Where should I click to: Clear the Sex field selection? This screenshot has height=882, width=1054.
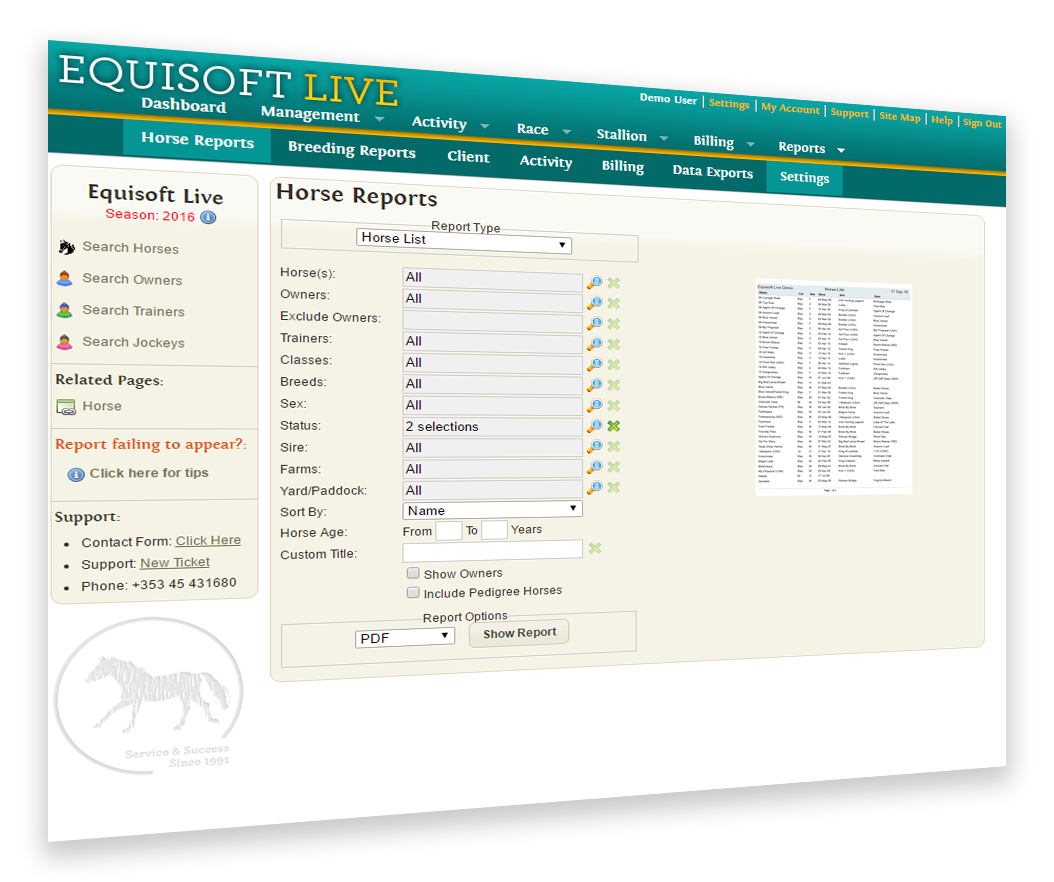(613, 405)
